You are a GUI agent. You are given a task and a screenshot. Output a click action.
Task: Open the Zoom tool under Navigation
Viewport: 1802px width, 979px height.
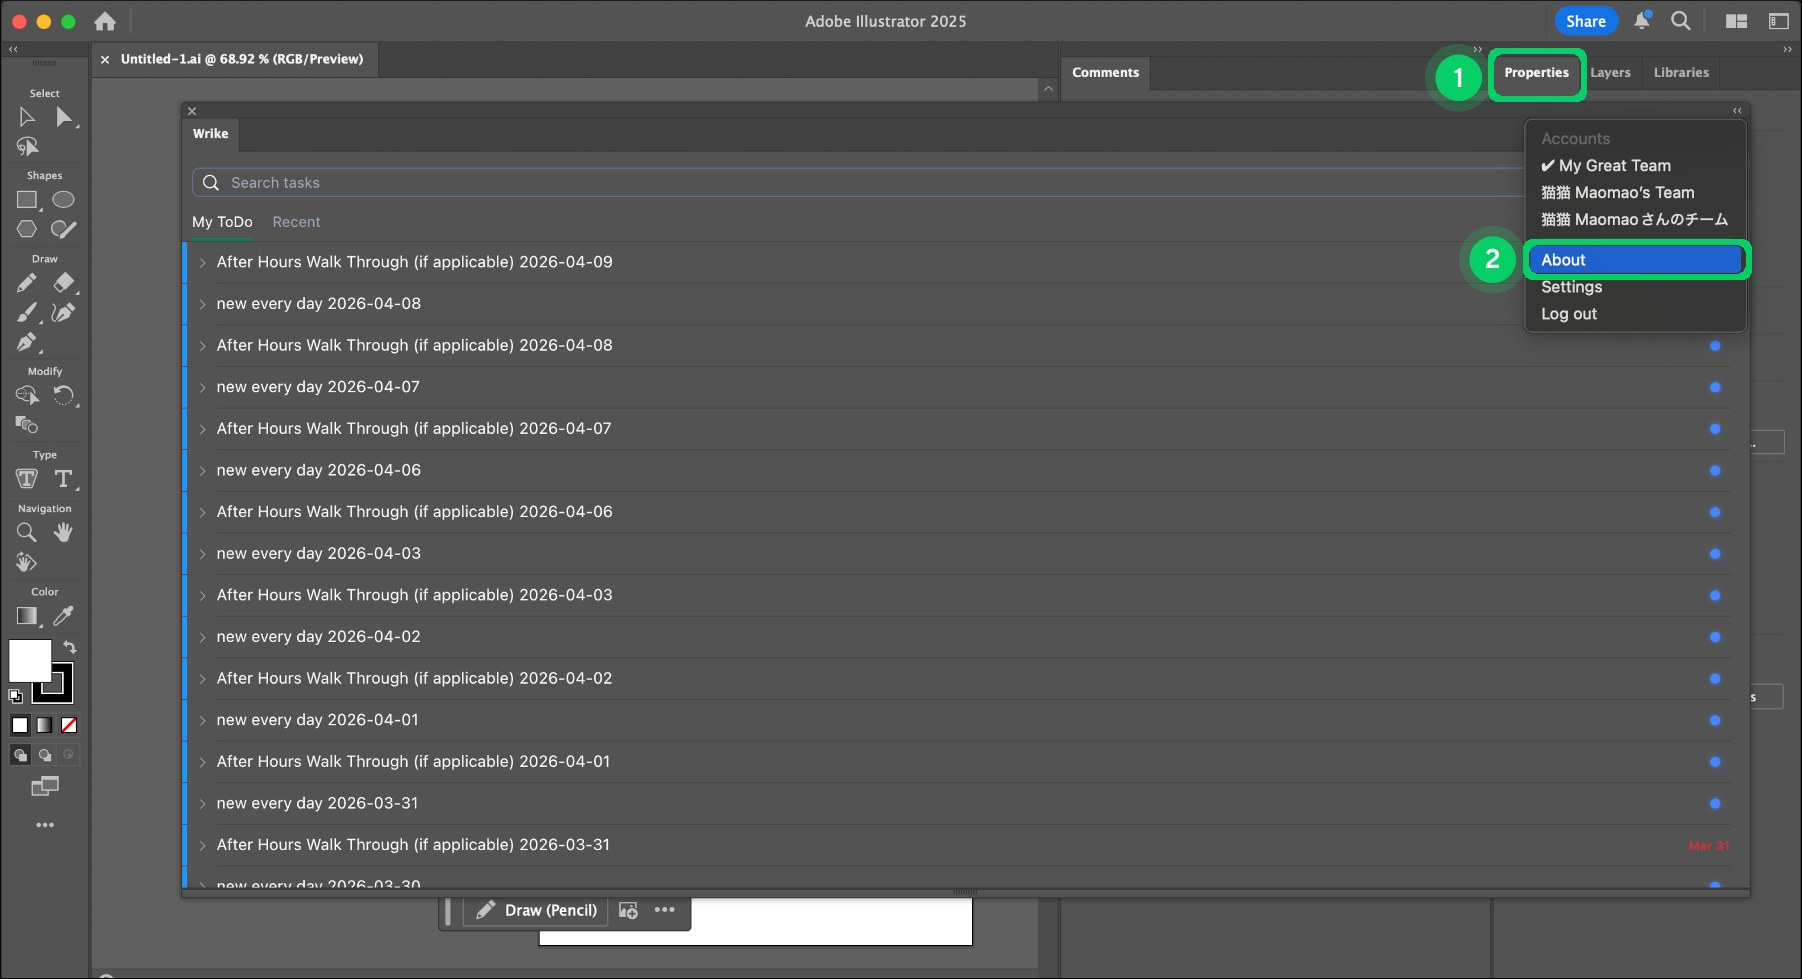(26, 532)
